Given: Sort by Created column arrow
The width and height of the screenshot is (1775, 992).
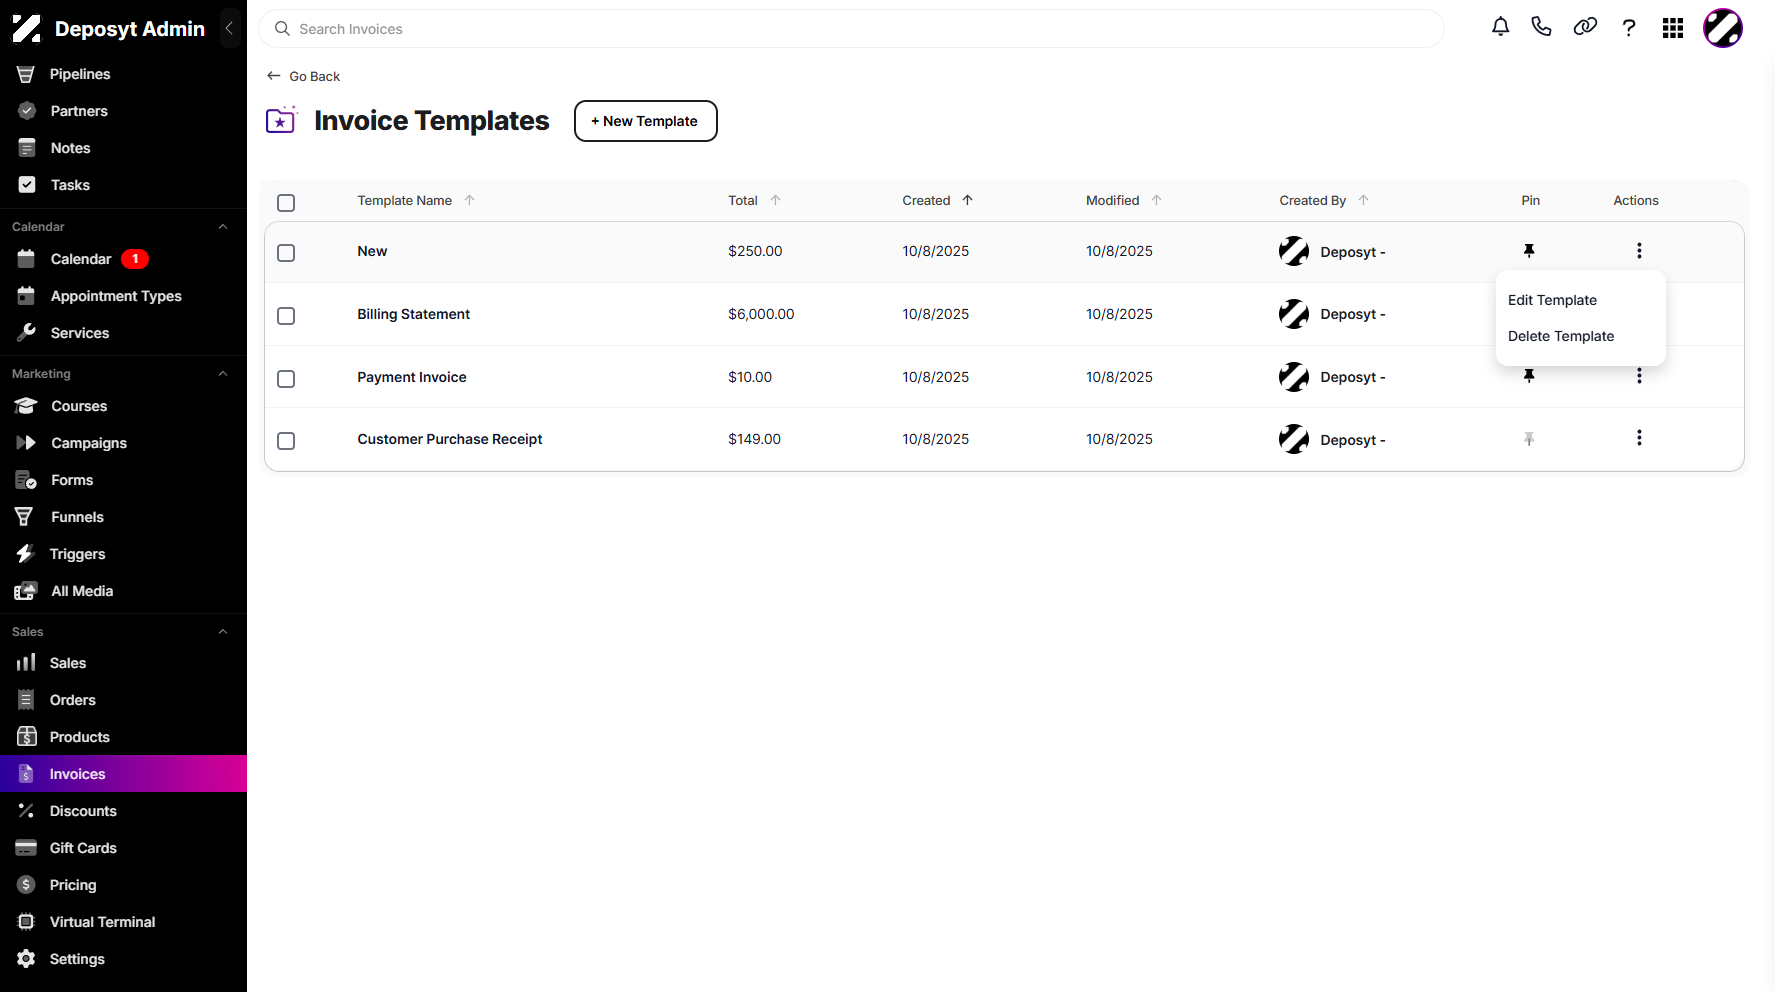Looking at the screenshot, I should (x=968, y=200).
